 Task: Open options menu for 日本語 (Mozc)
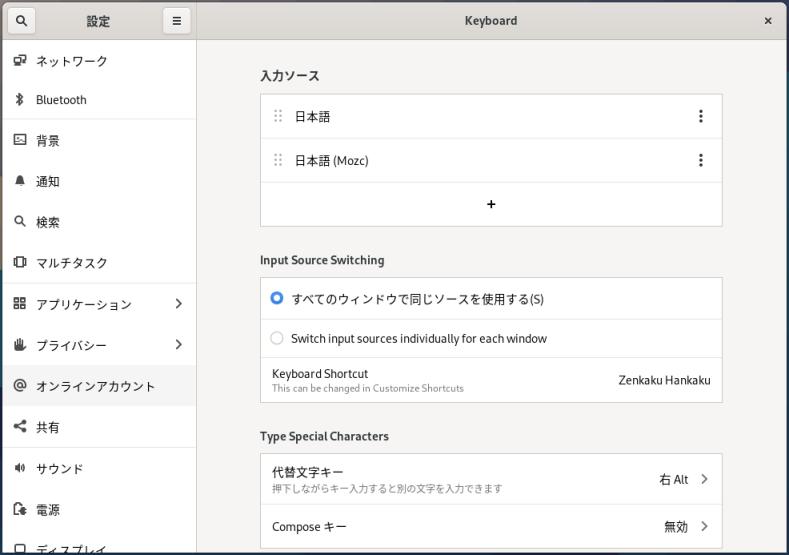[700, 160]
